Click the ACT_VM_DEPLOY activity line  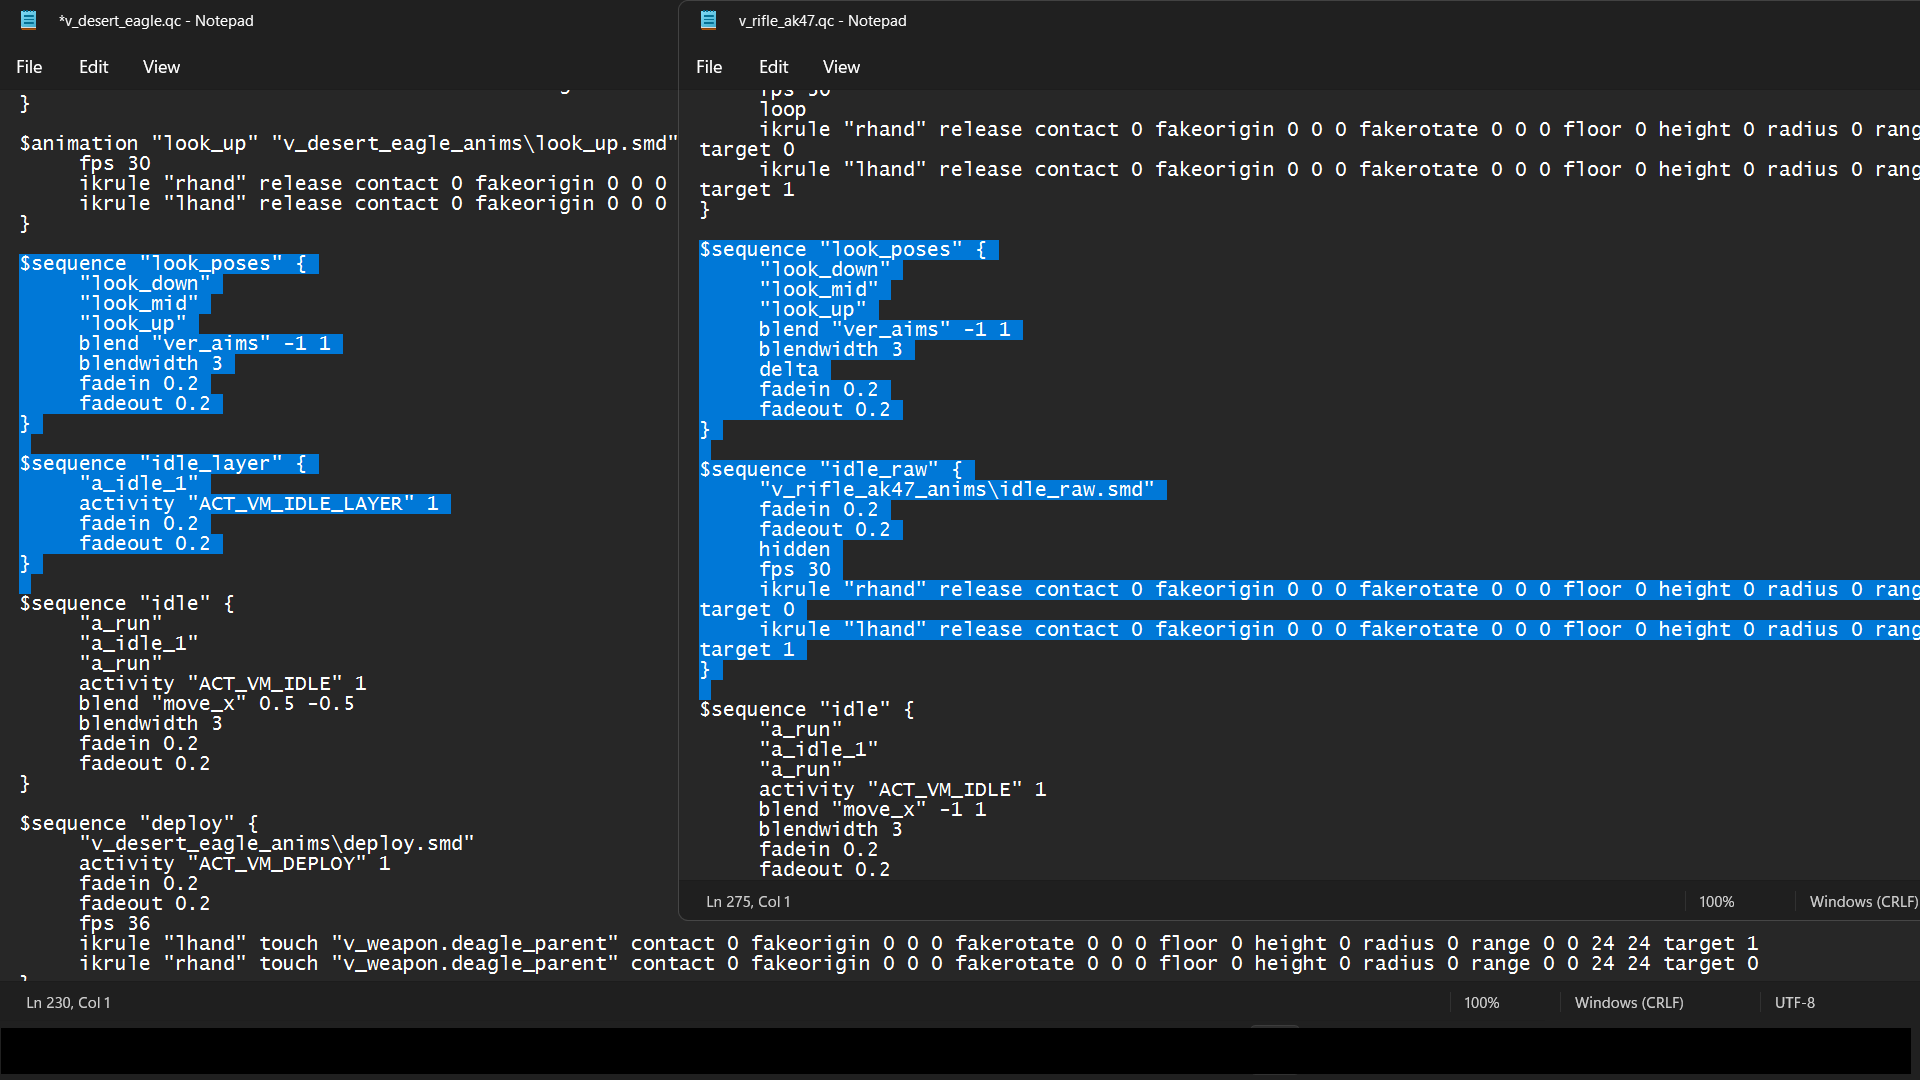(x=234, y=863)
